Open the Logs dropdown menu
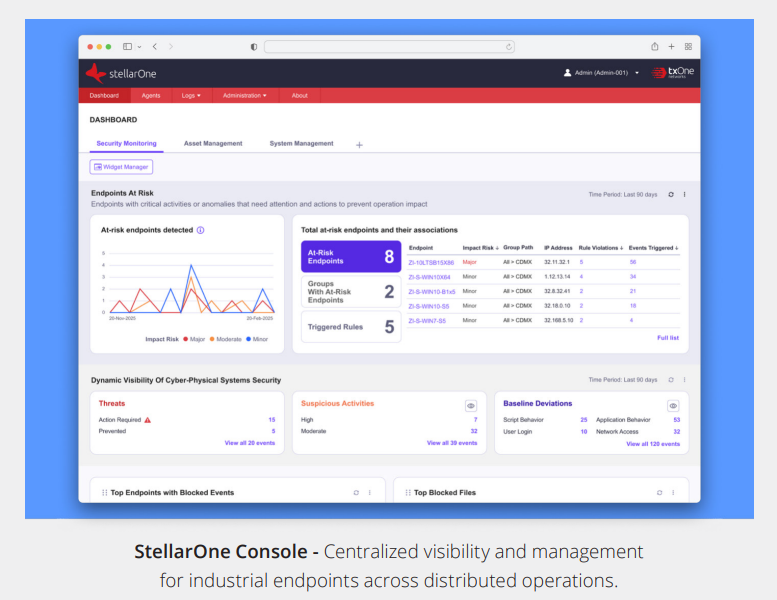 (x=191, y=96)
